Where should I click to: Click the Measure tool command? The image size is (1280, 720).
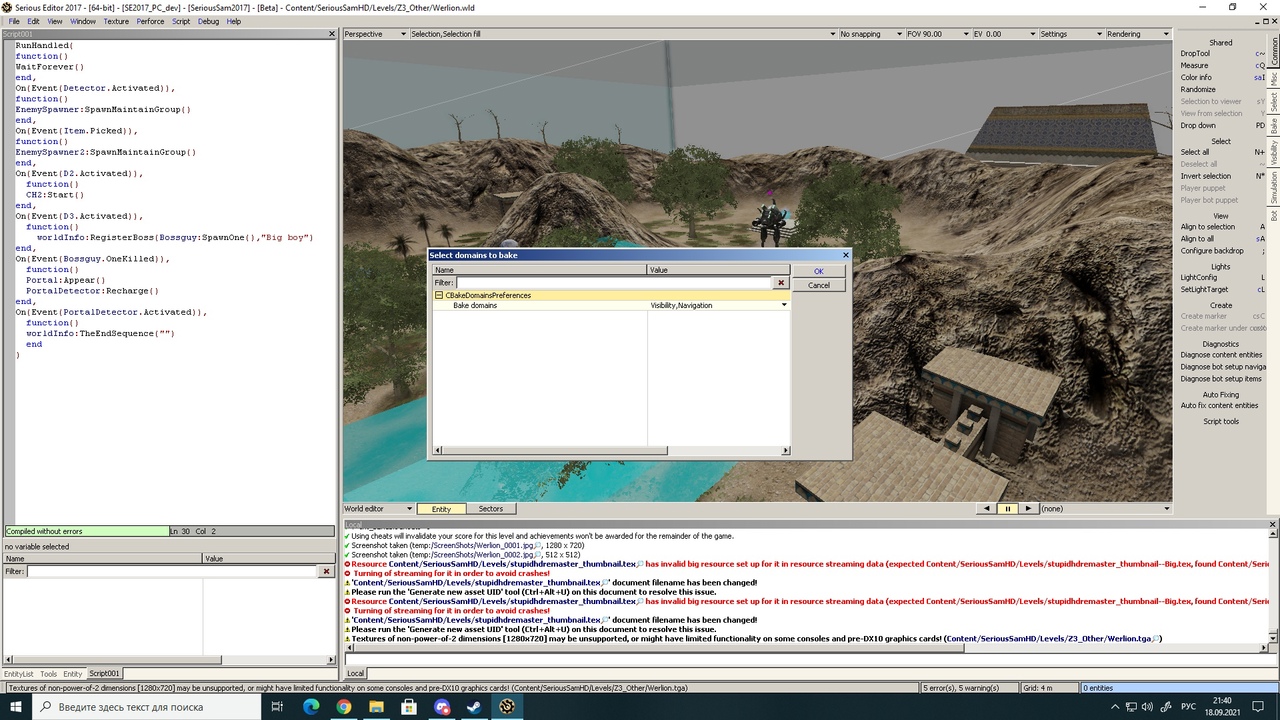1194,65
